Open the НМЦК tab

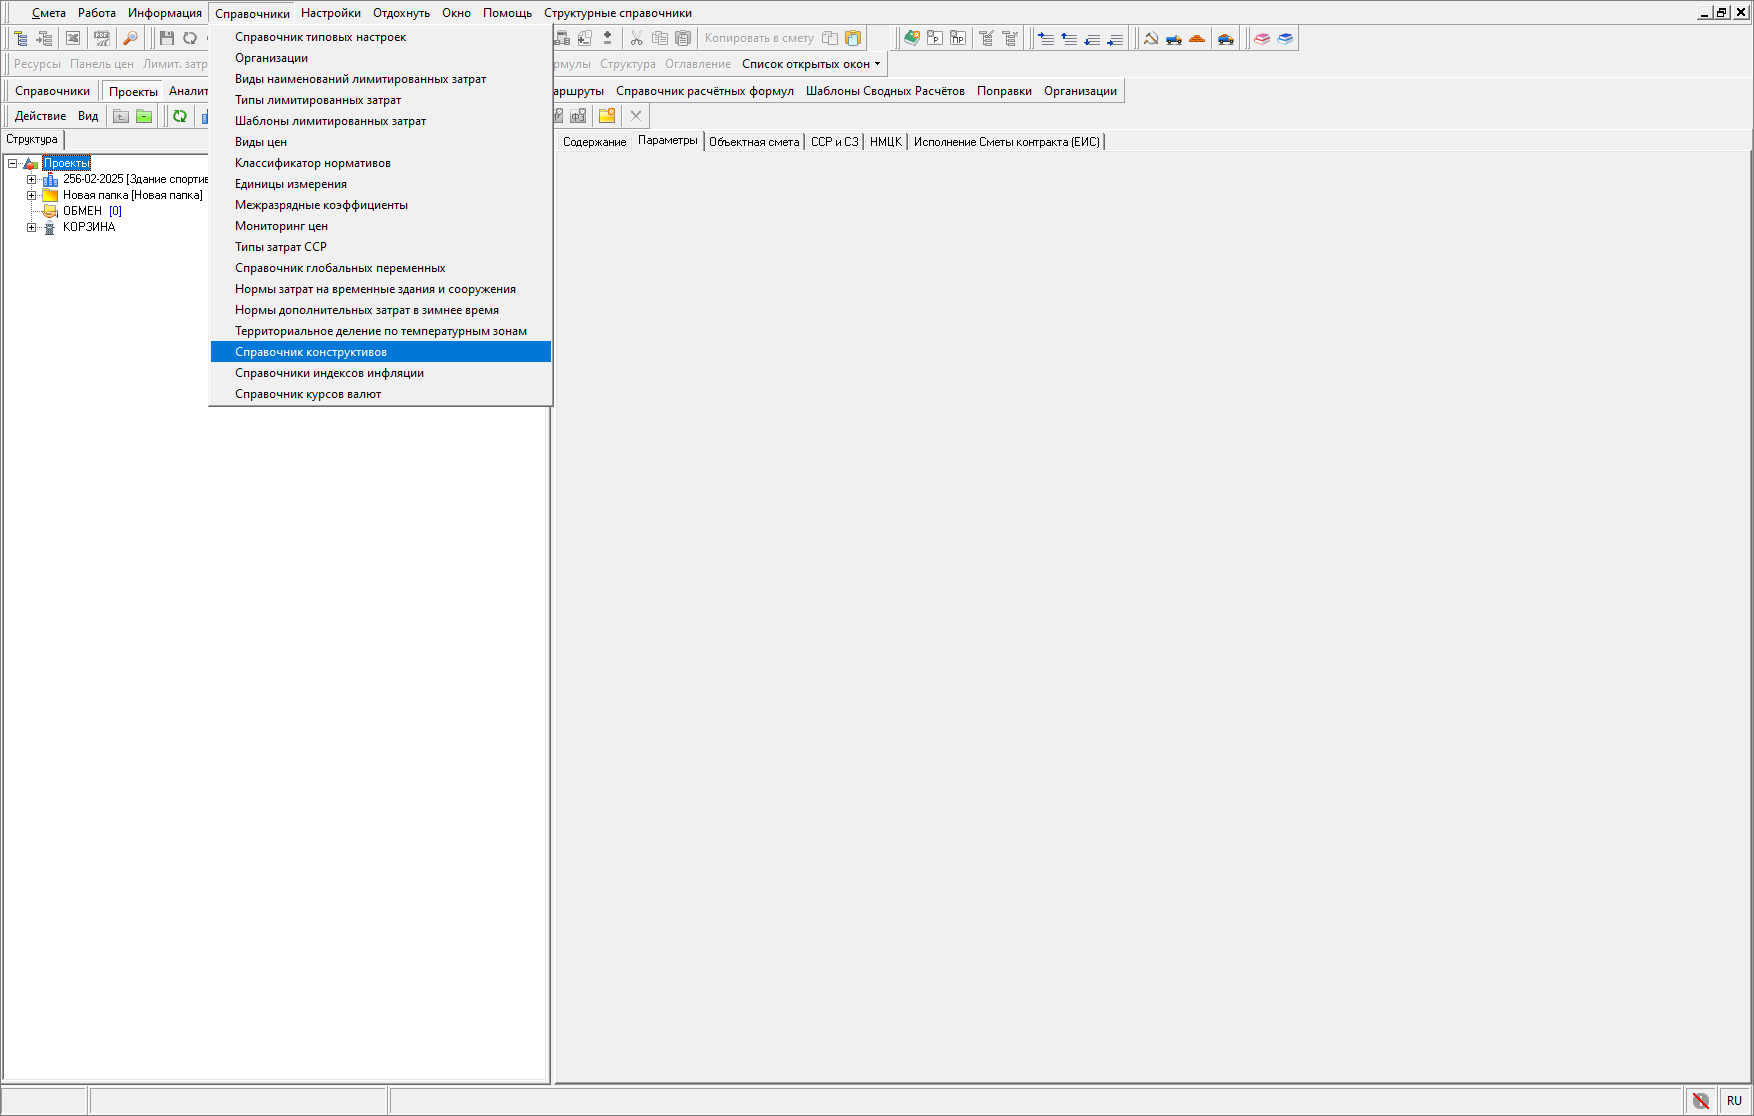(885, 142)
